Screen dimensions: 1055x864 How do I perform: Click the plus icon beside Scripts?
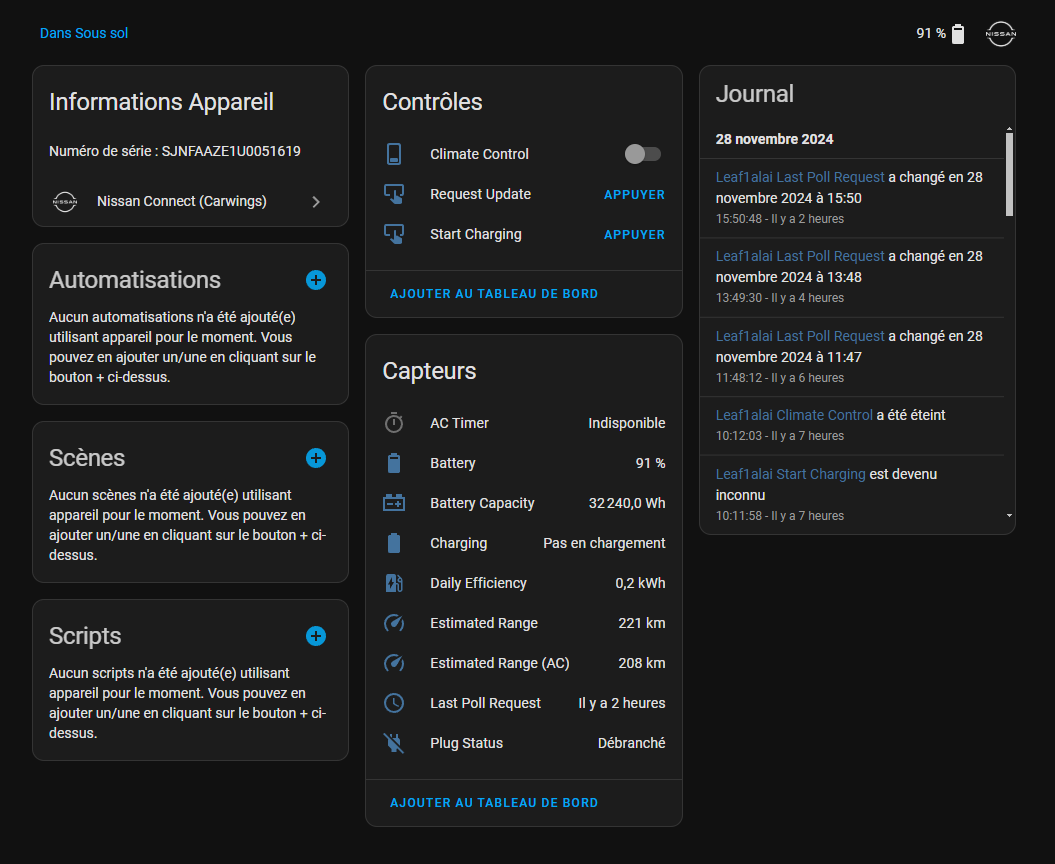click(x=316, y=636)
